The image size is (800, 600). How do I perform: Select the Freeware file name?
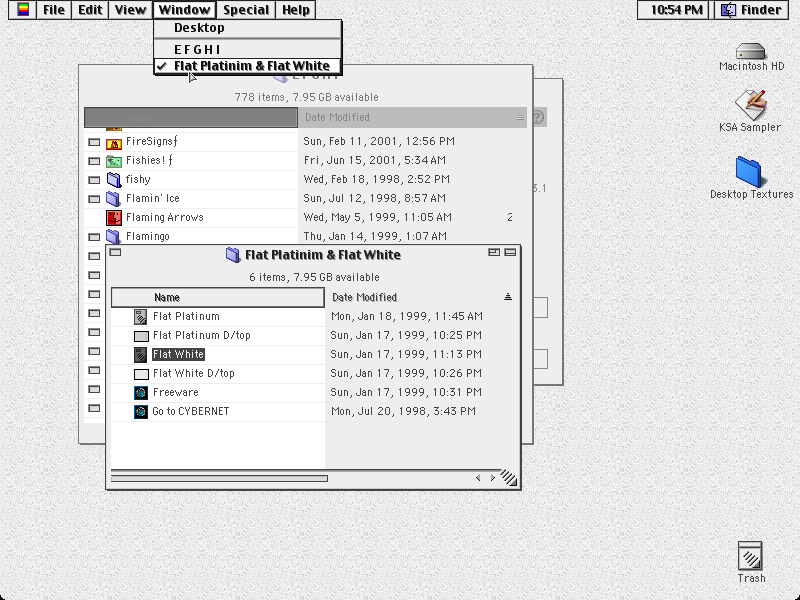176,392
